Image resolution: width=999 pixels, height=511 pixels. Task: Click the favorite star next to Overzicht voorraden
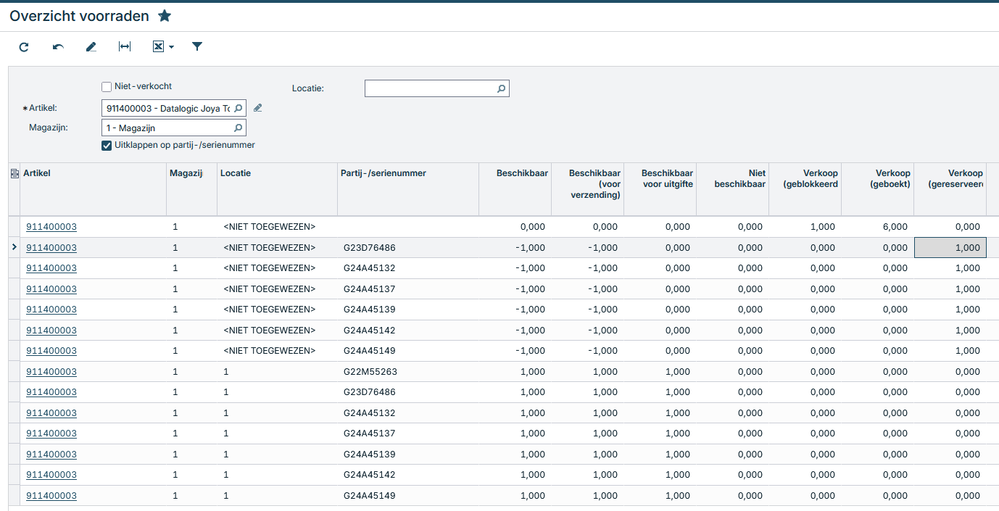tap(164, 16)
